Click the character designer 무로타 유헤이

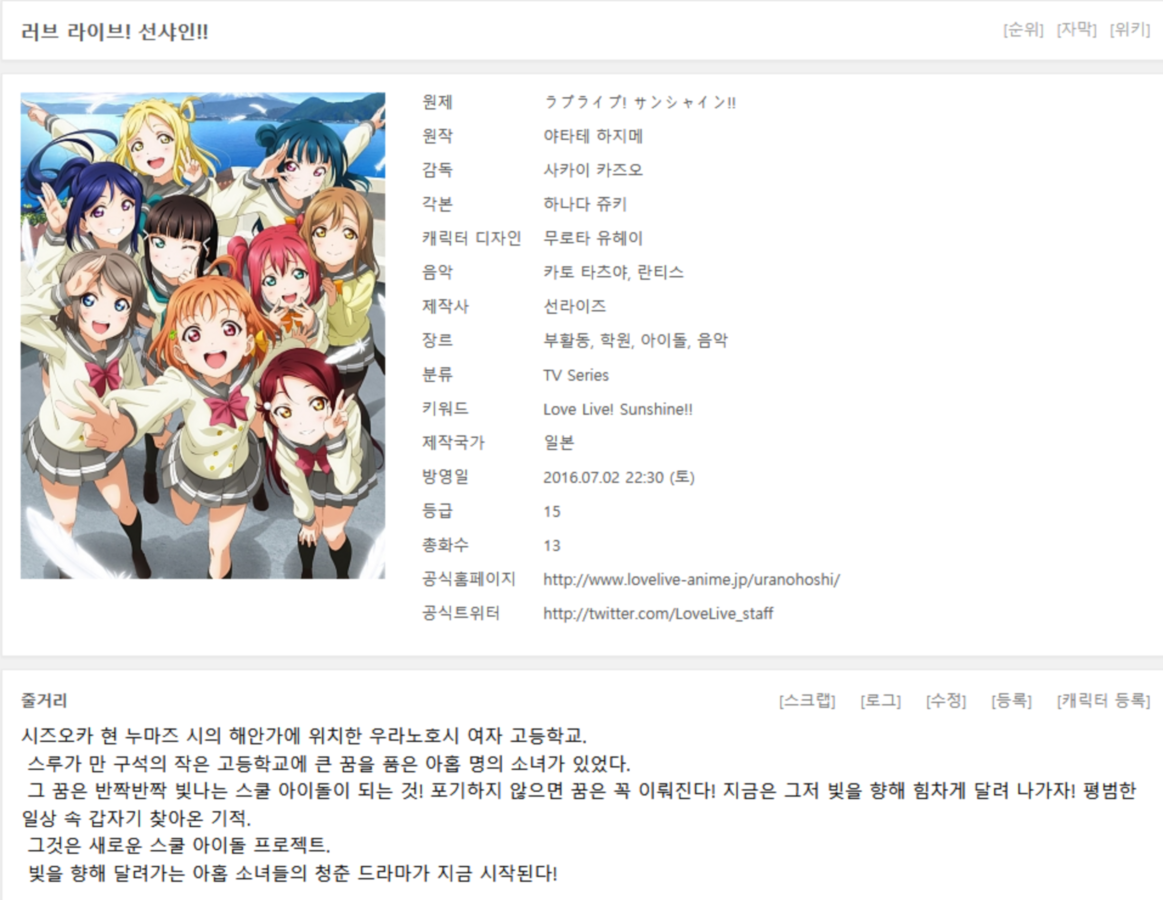coord(593,238)
